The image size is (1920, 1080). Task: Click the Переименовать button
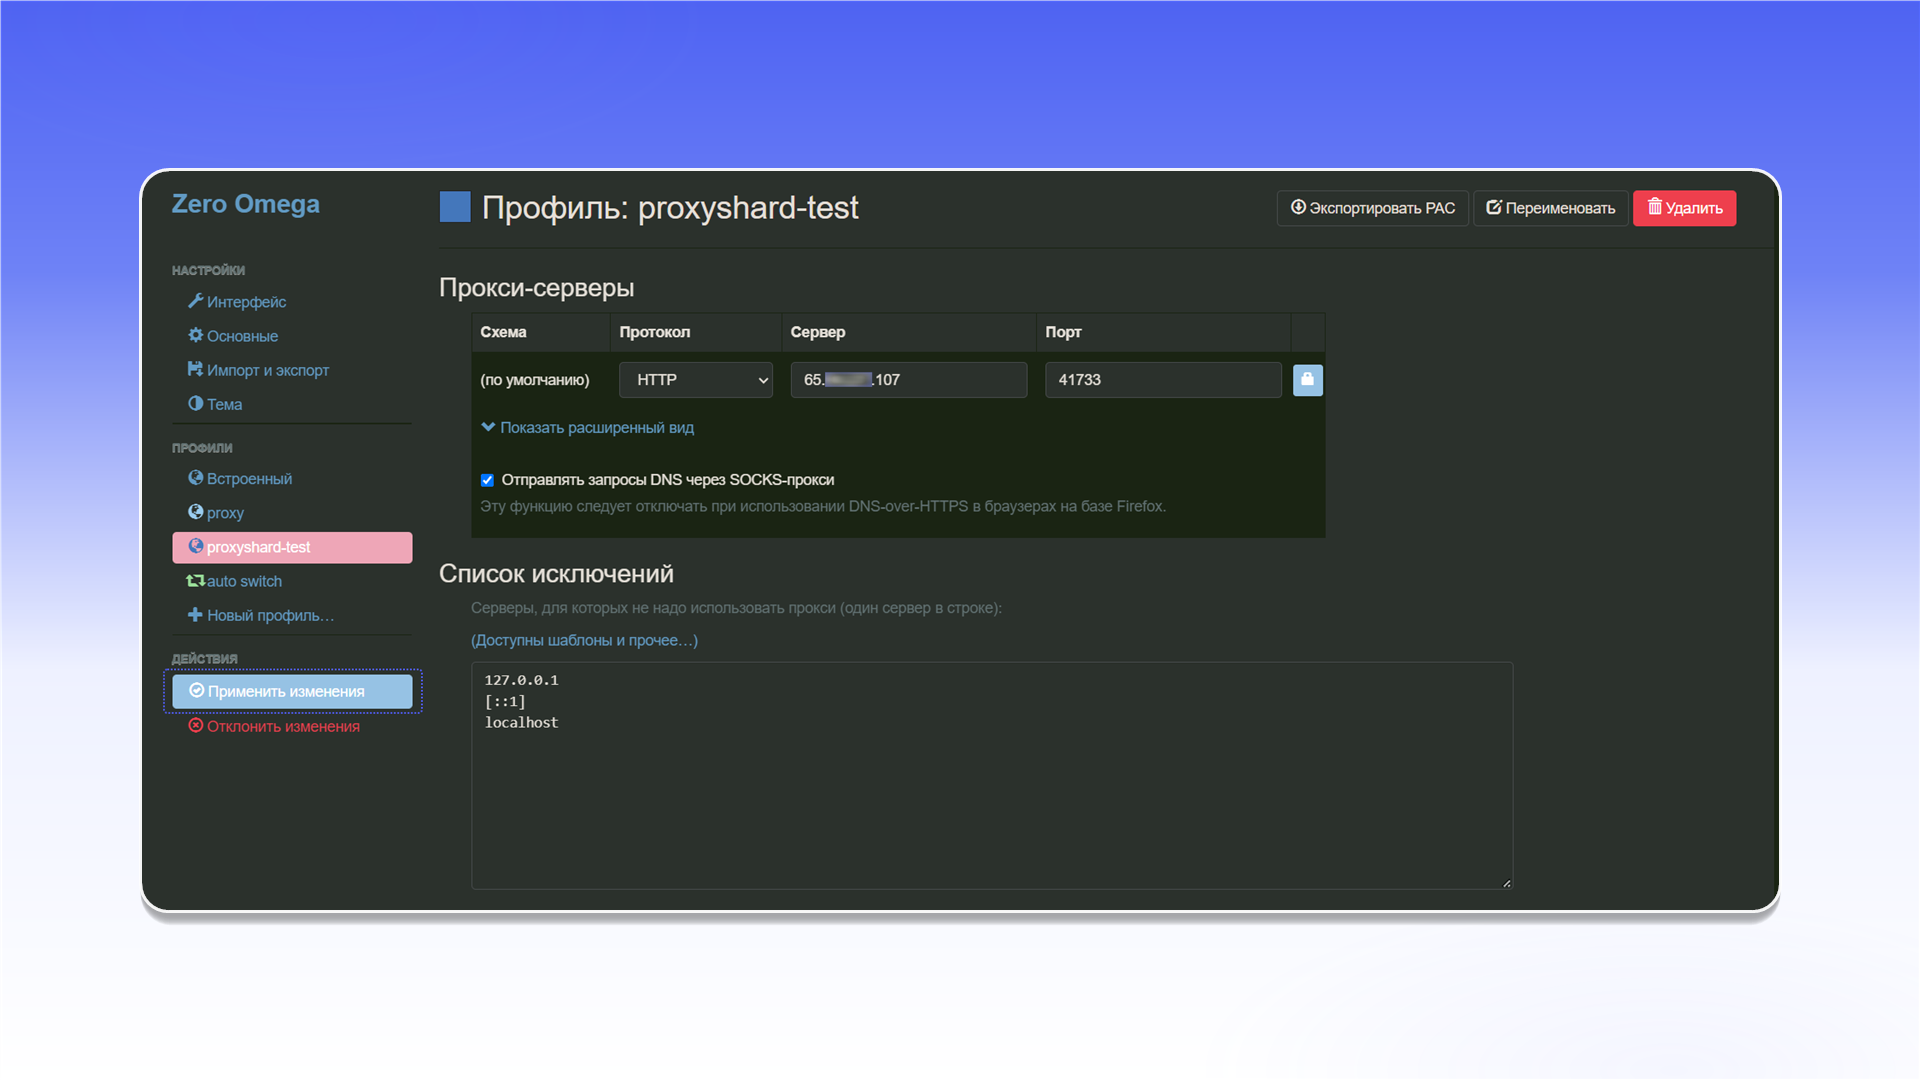coord(1550,208)
